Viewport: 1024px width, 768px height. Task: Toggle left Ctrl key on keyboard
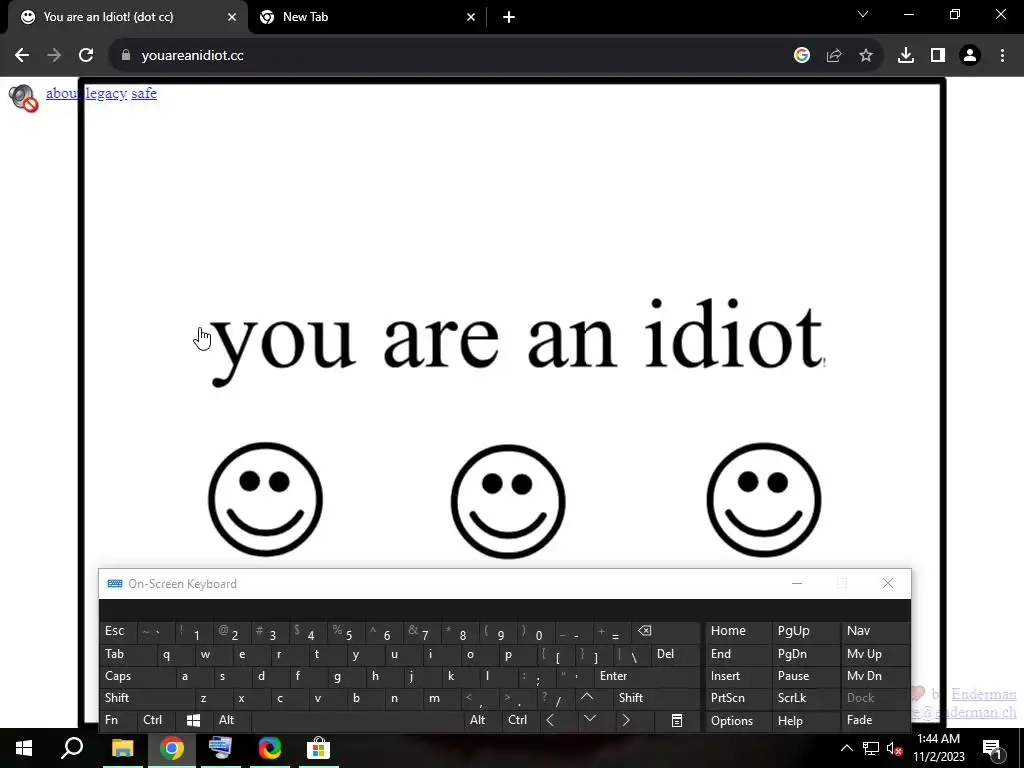pos(157,720)
